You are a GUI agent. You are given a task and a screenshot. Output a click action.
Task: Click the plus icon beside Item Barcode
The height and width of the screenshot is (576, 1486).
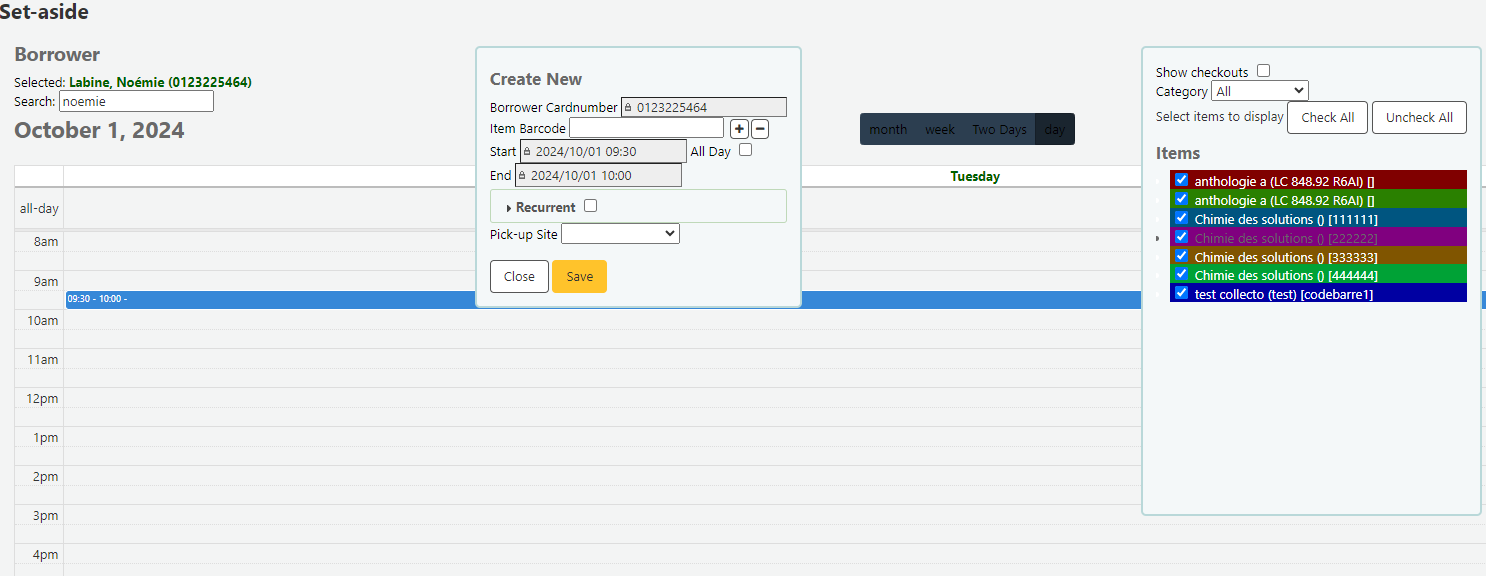click(x=739, y=128)
